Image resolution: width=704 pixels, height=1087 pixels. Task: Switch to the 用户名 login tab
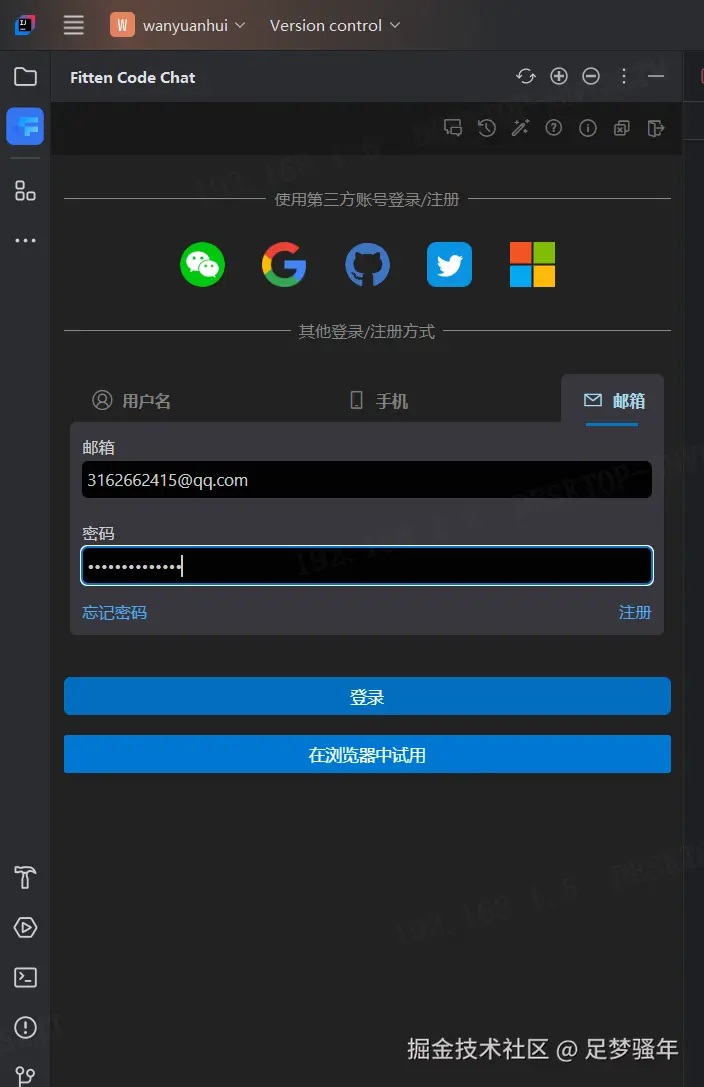click(x=131, y=401)
